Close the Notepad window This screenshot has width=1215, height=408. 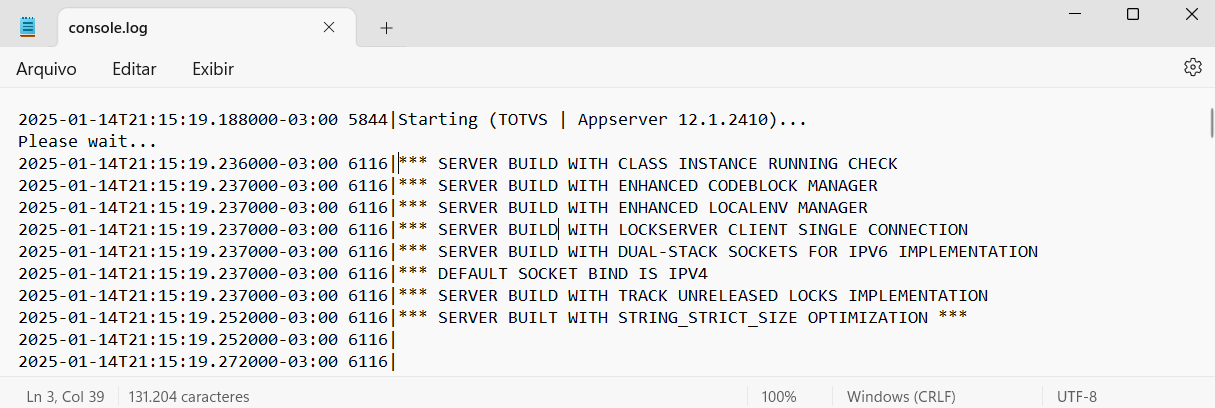1191,14
